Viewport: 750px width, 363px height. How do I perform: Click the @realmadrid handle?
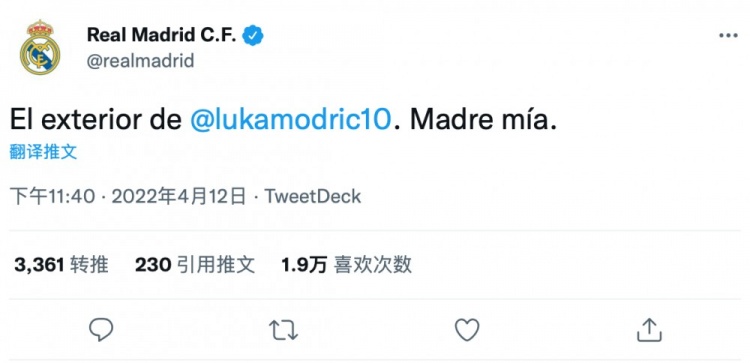click(140, 61)
